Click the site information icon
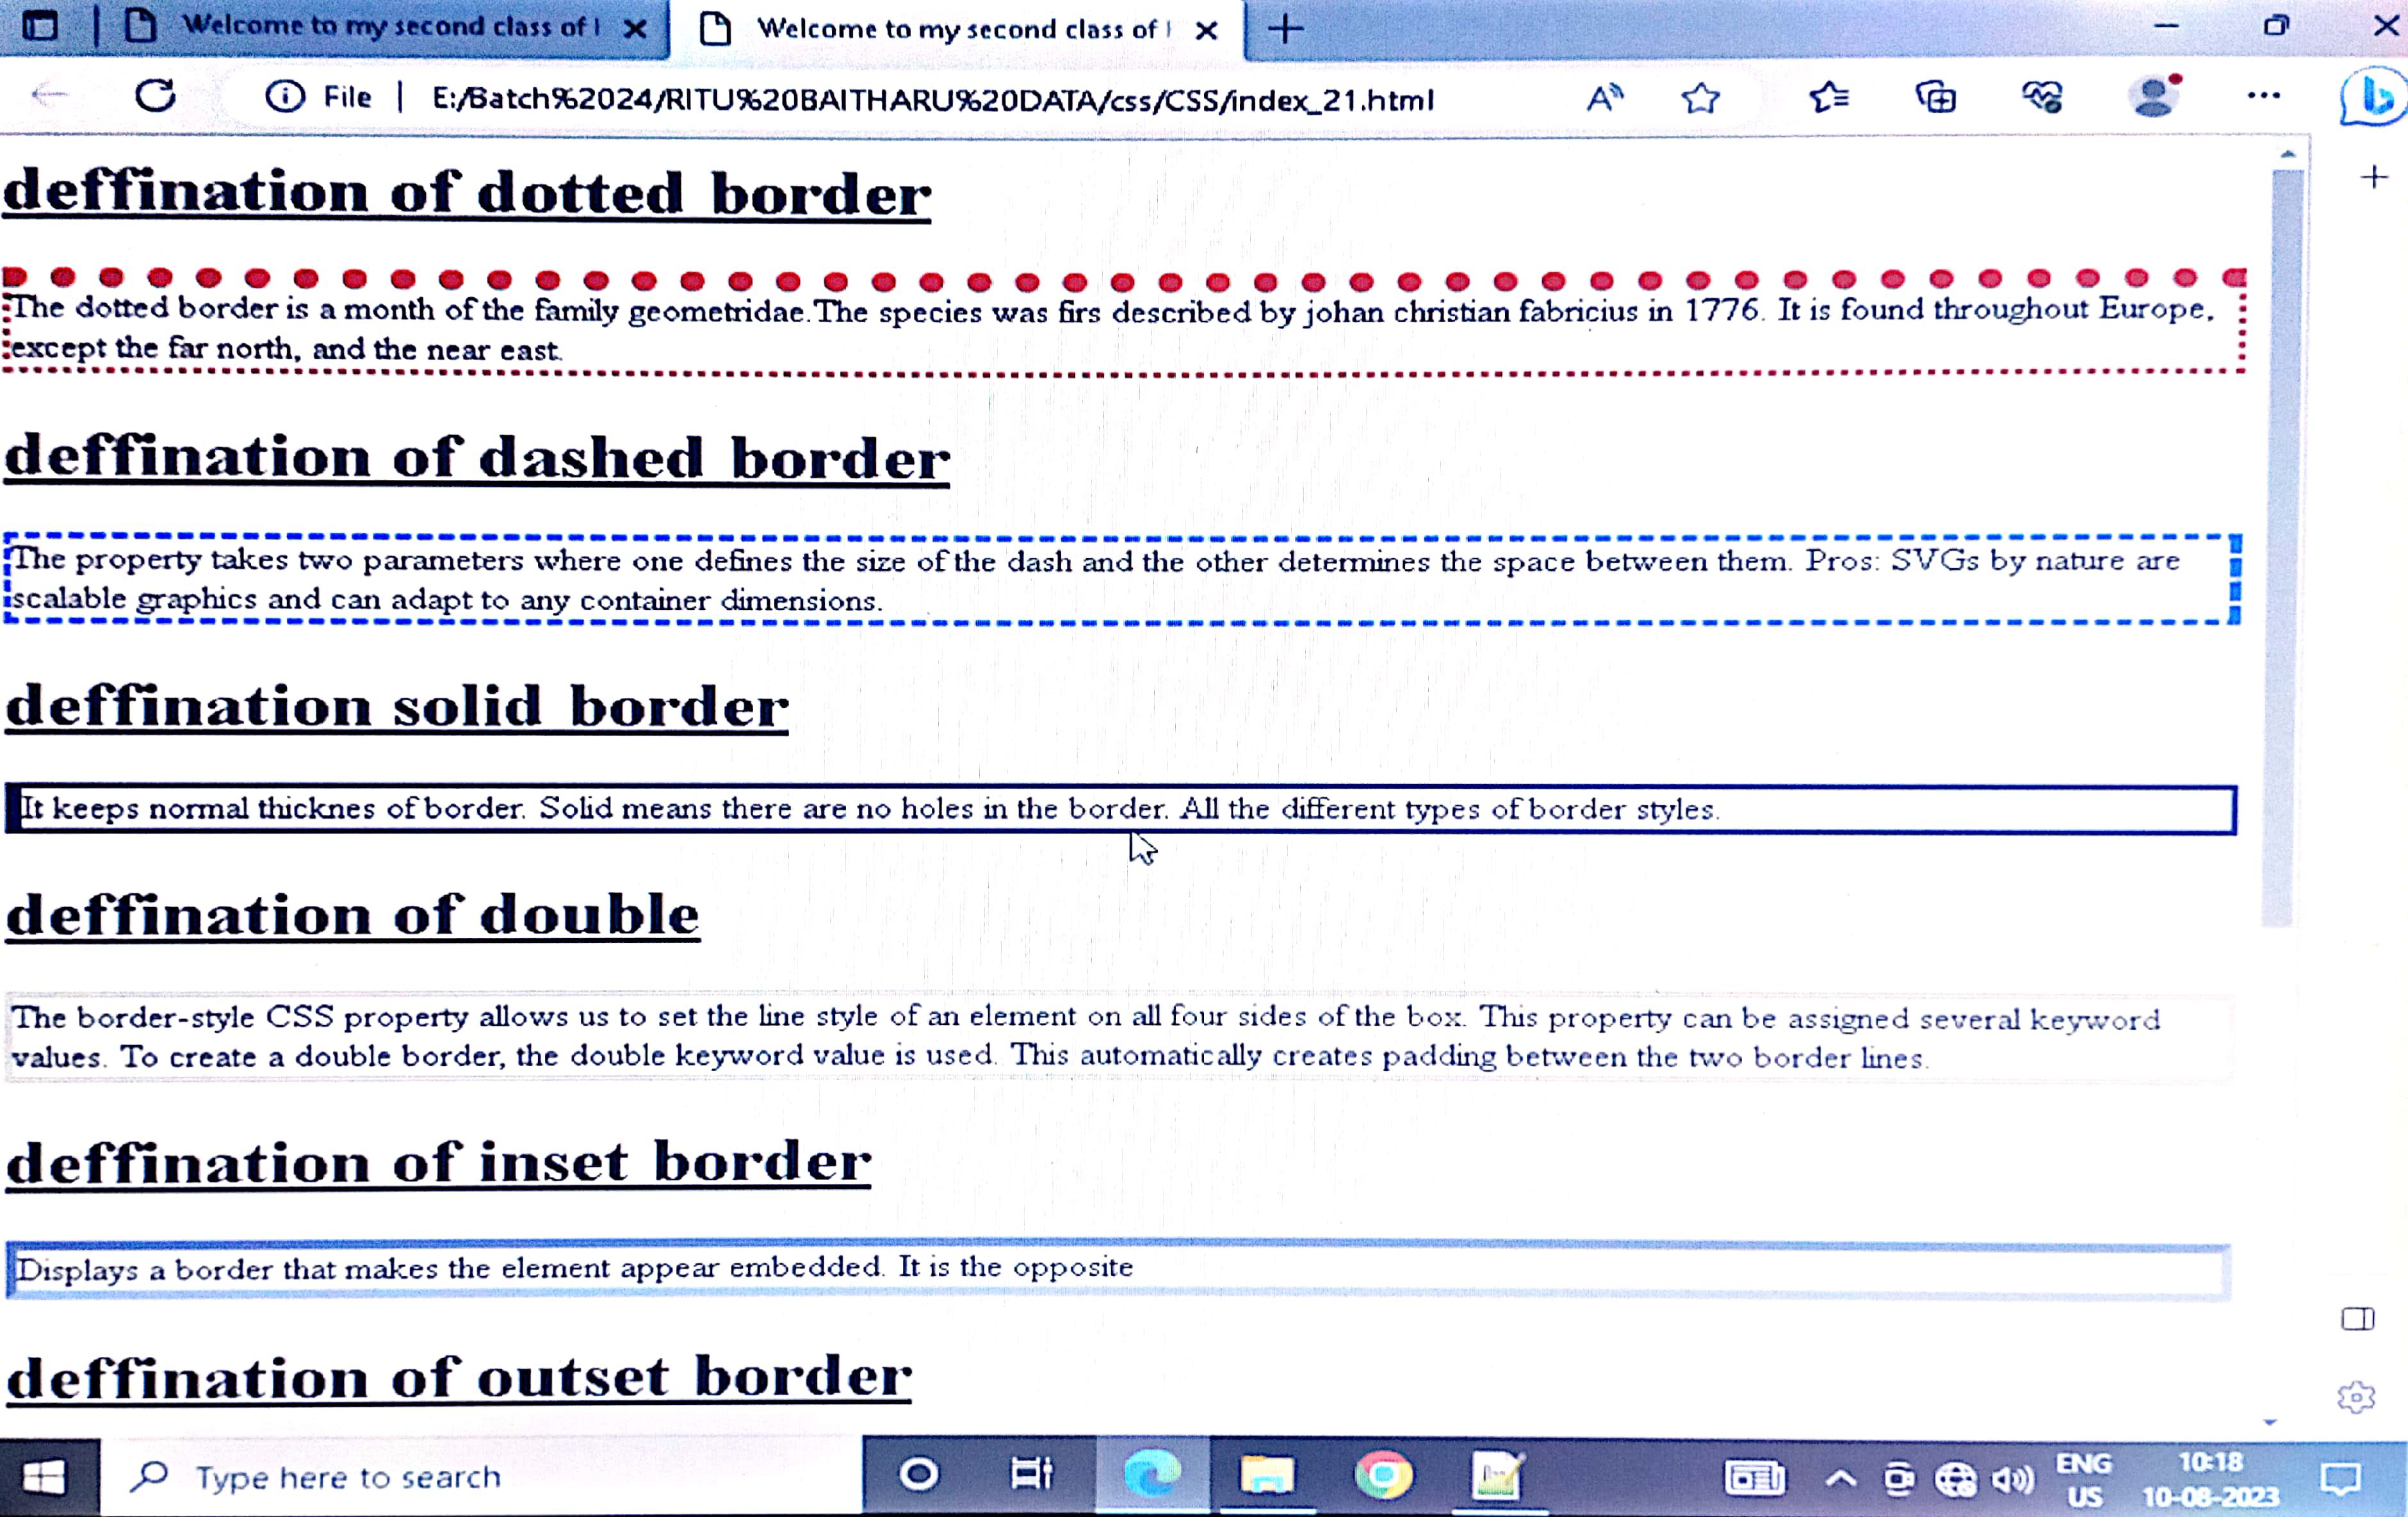The width and height of the screenshot is (2408, 1517). (x=284, y=97)
